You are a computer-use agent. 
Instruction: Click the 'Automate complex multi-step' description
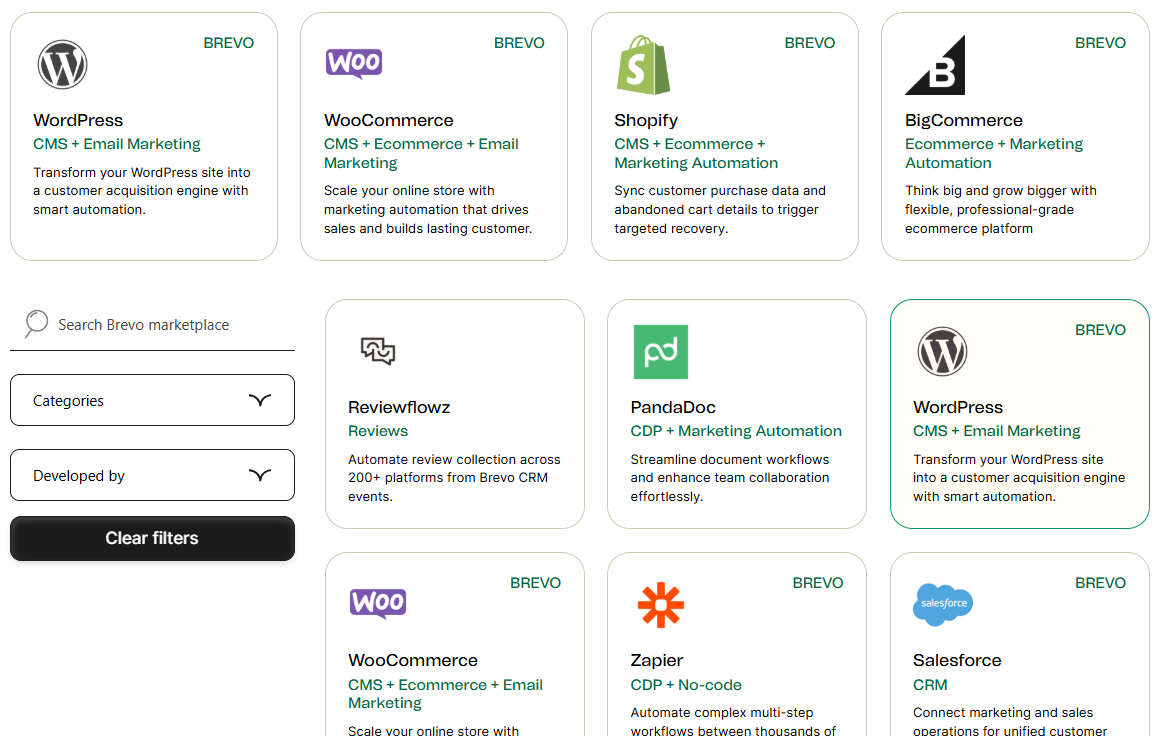pos(732,722)
